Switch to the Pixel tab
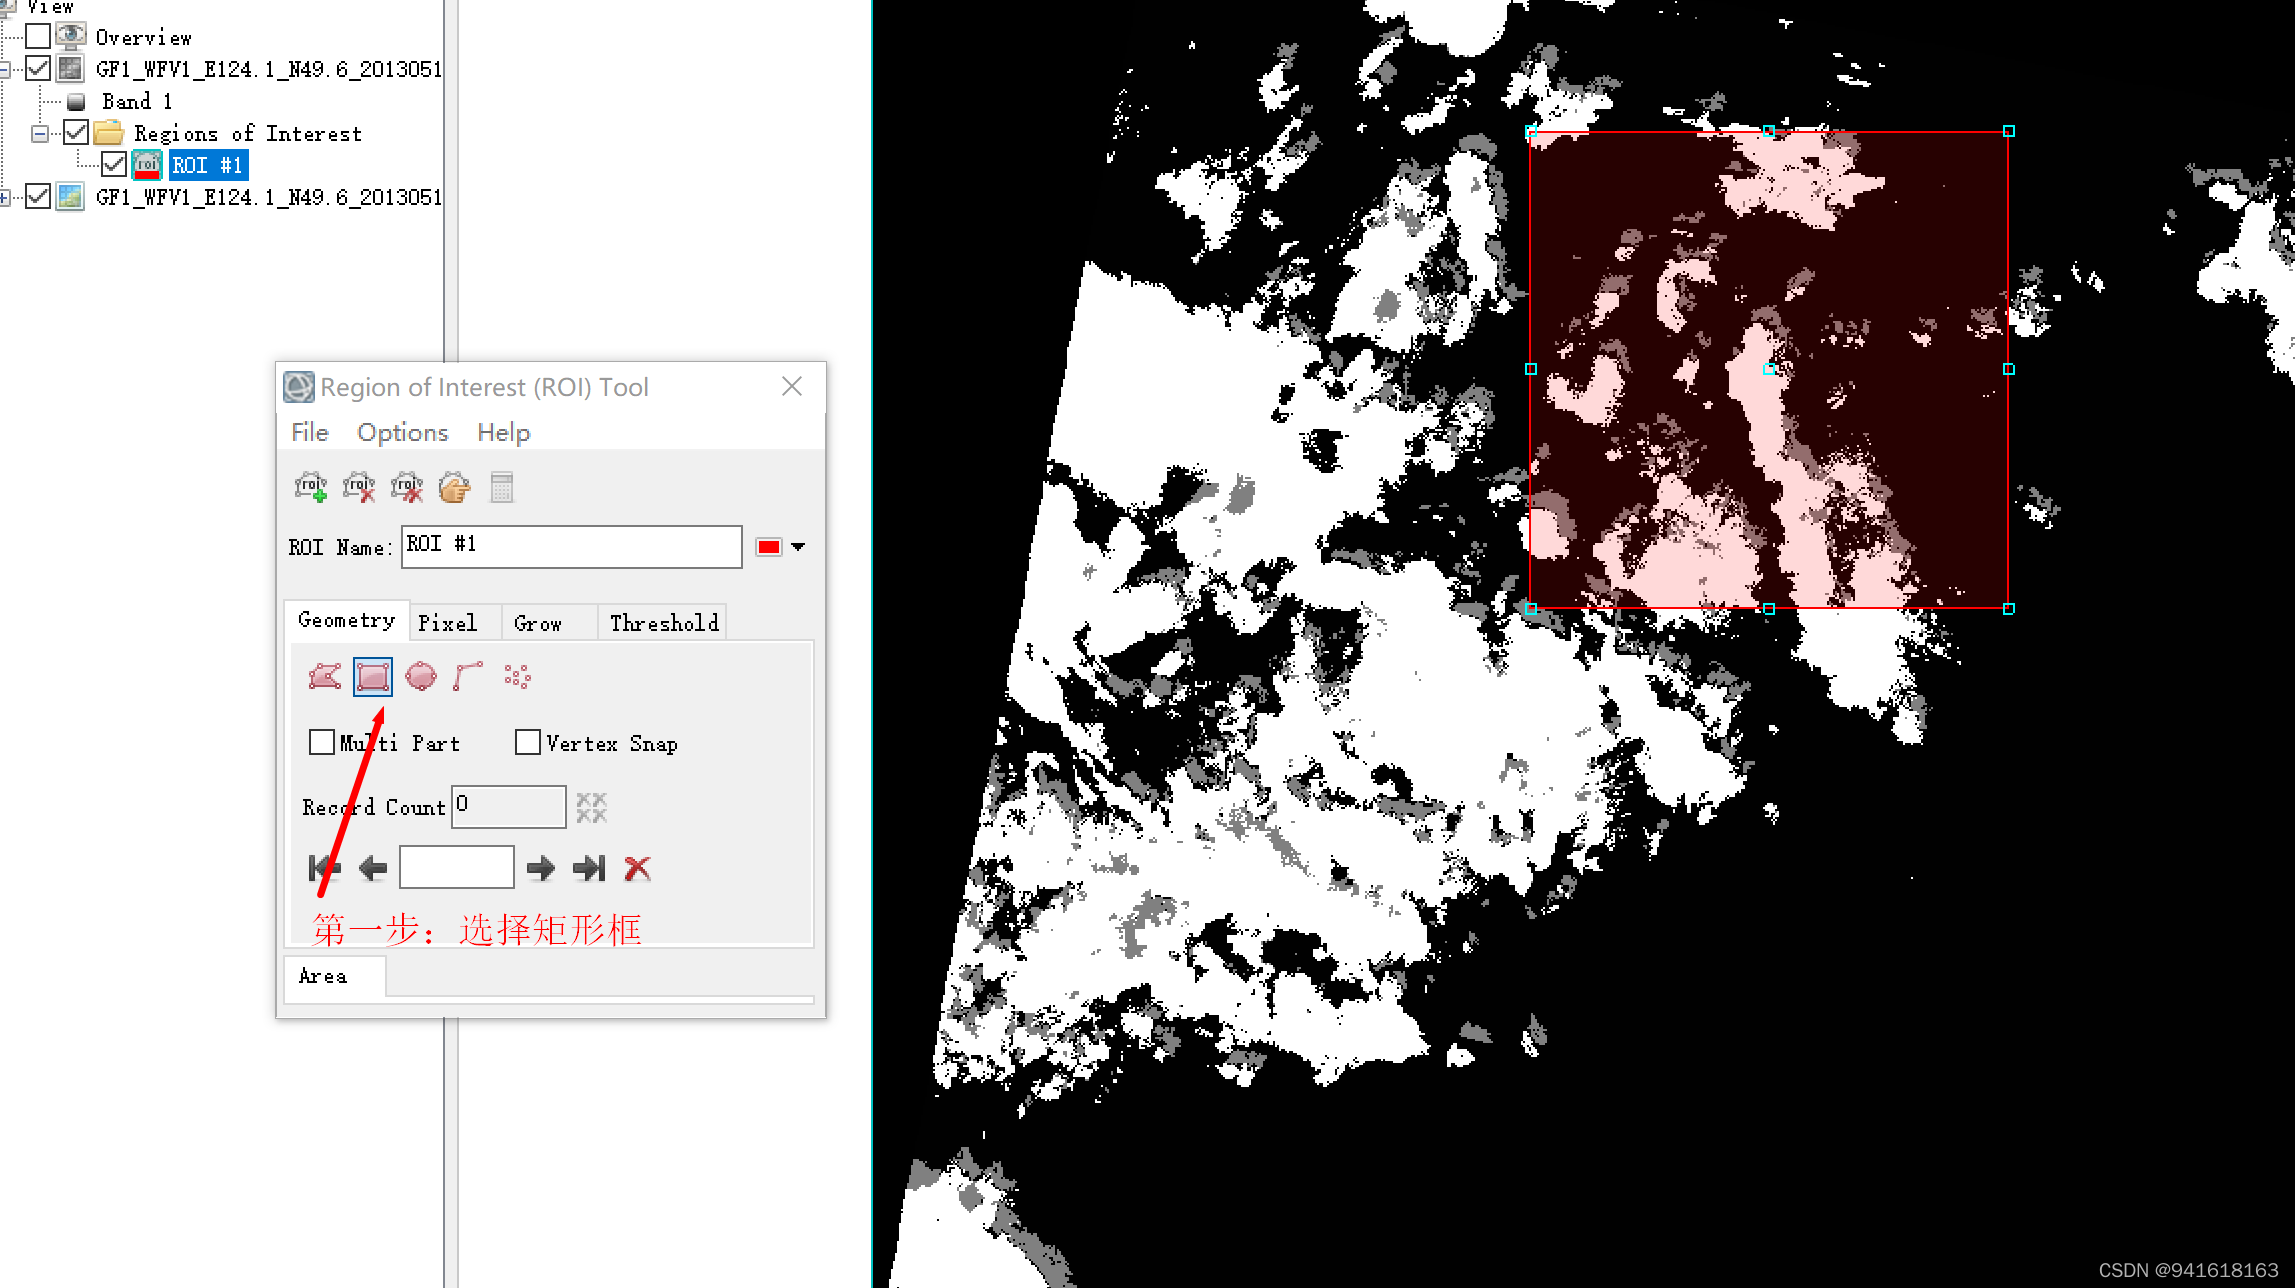This screenshot has width=2295, height=1288. tap(447, 623)
